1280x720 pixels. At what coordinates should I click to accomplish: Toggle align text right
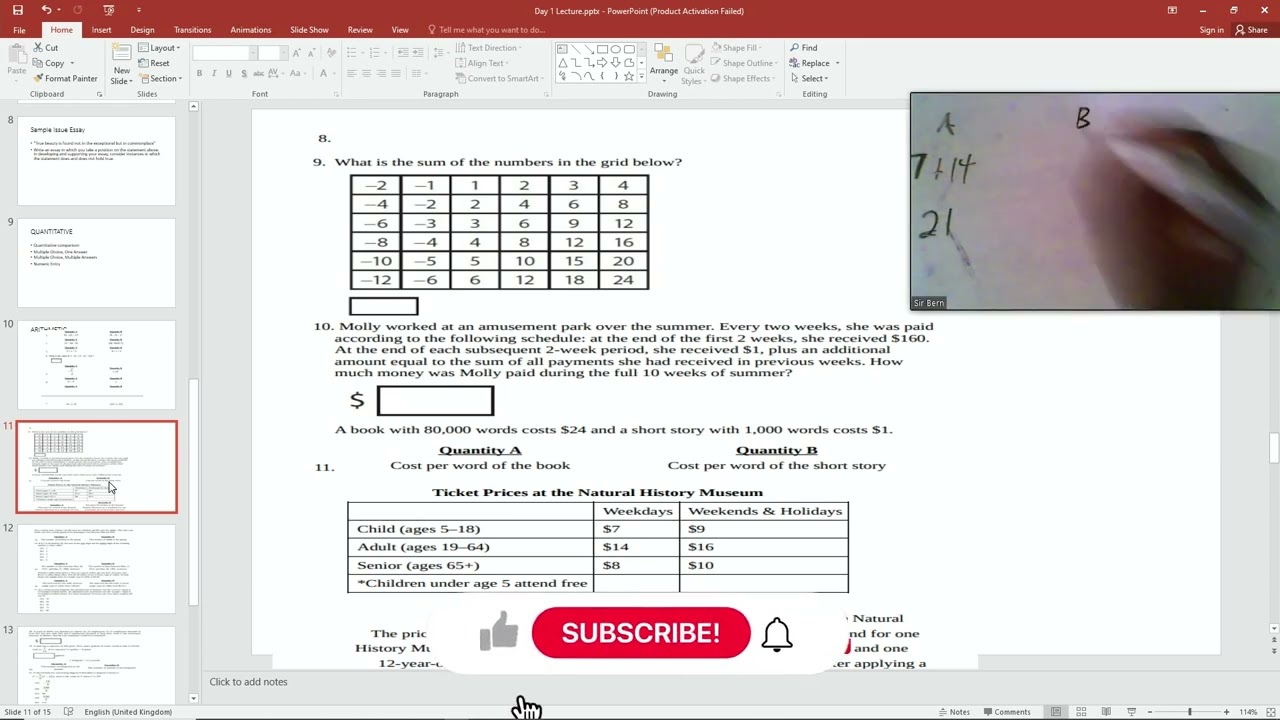[382, 74]
